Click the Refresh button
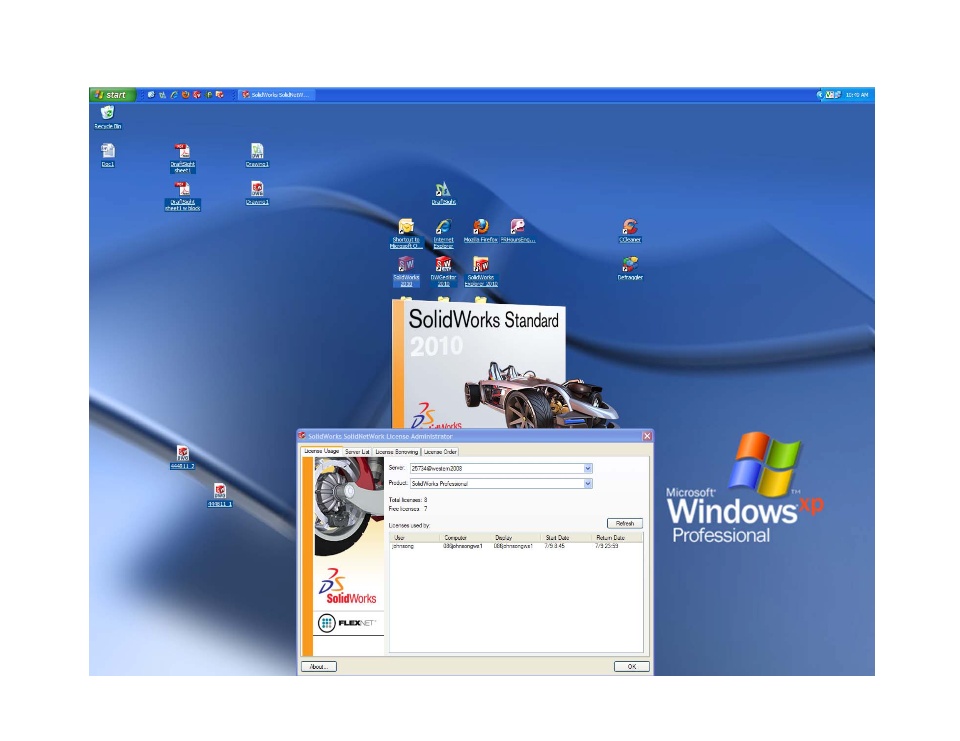The image size is (960, 741). (x=624, y=524)
